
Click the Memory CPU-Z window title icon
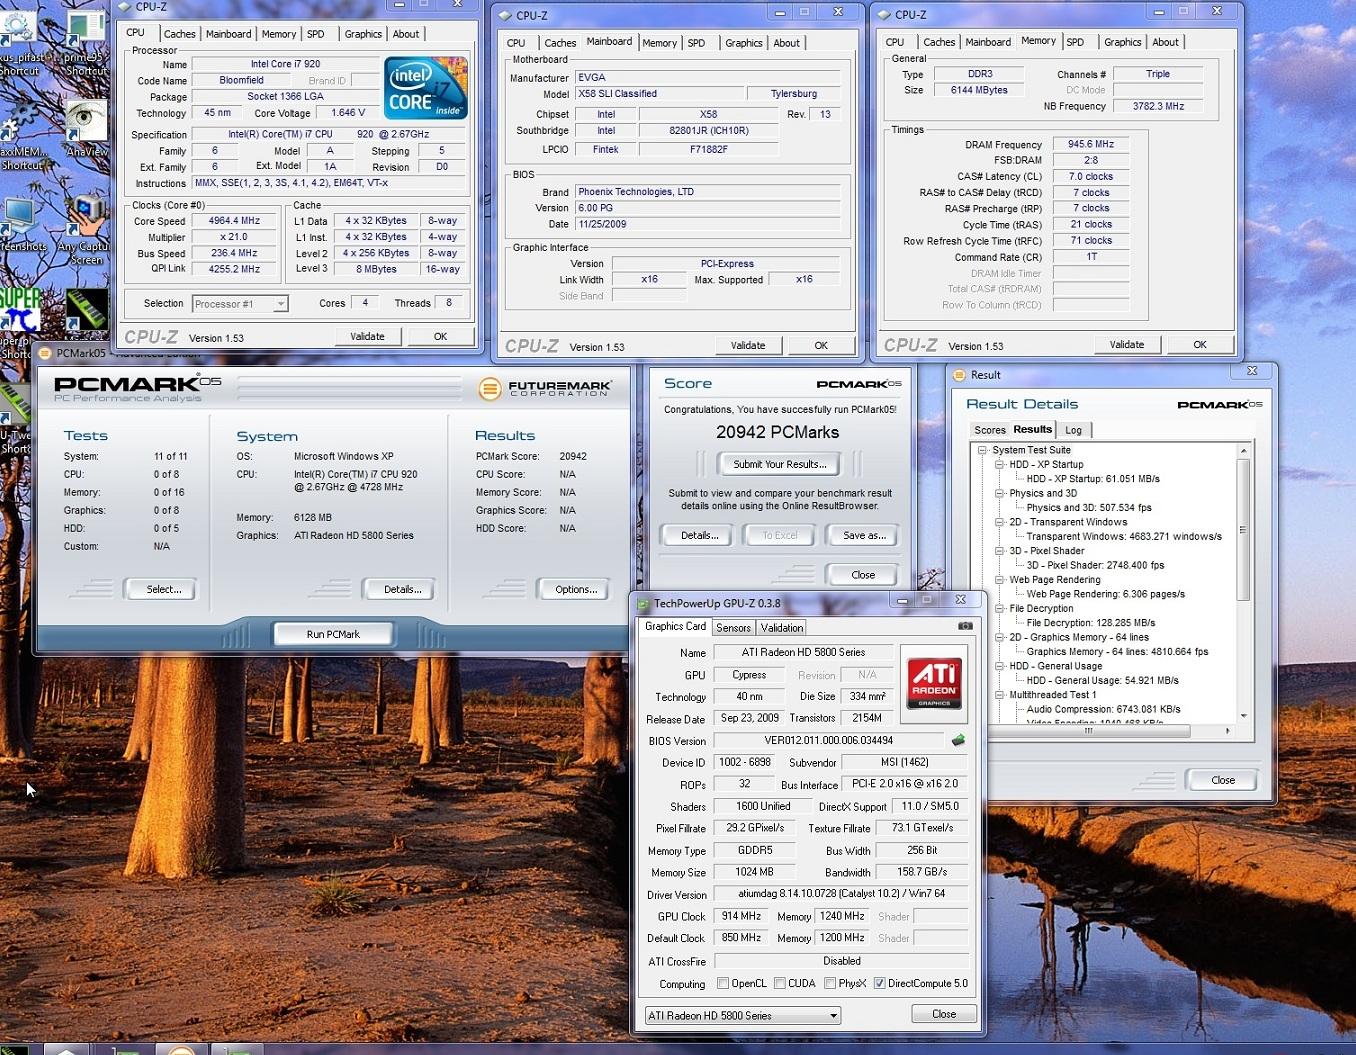tap(884, 15)
